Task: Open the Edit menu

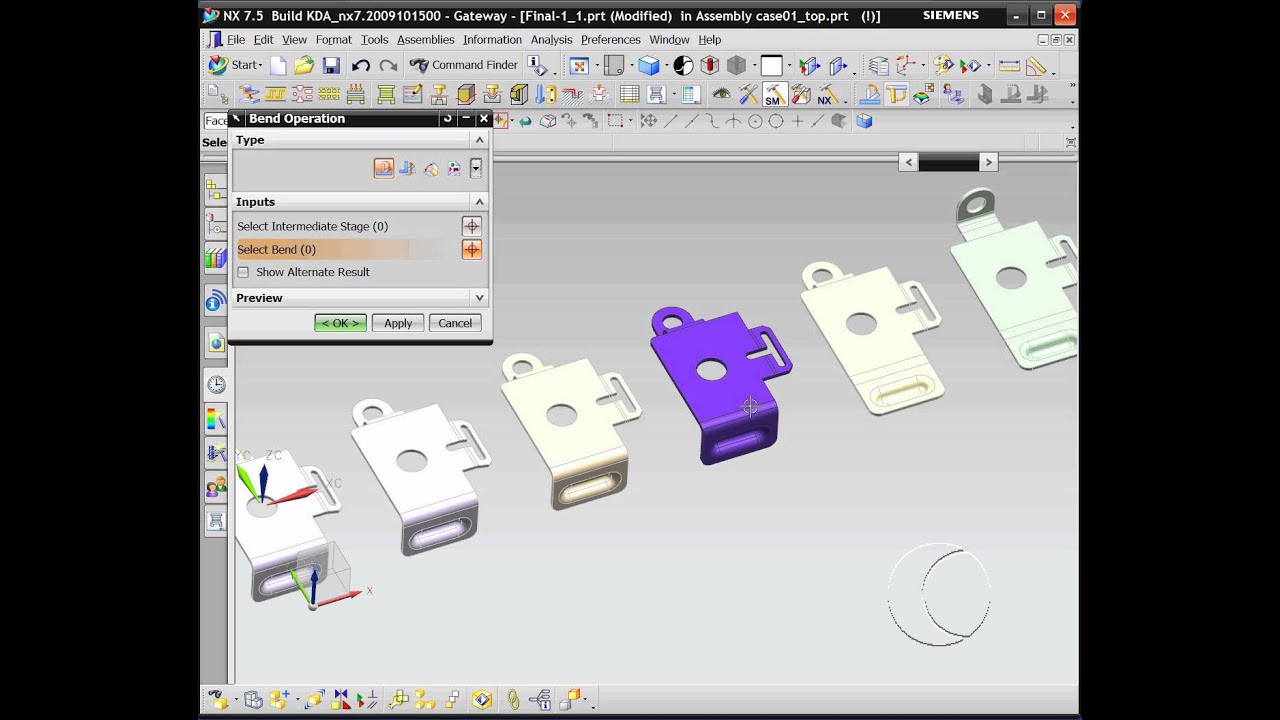Action: coord(263,40)
